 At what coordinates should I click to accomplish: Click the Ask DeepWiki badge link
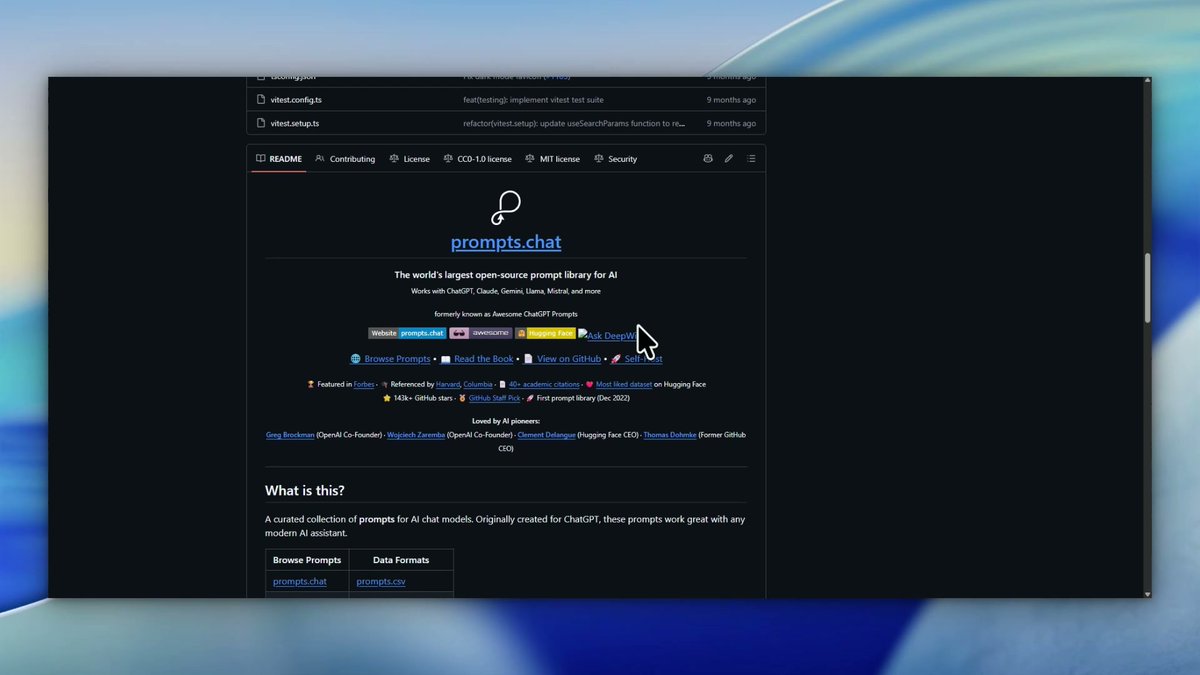click(x=607, y=335)
